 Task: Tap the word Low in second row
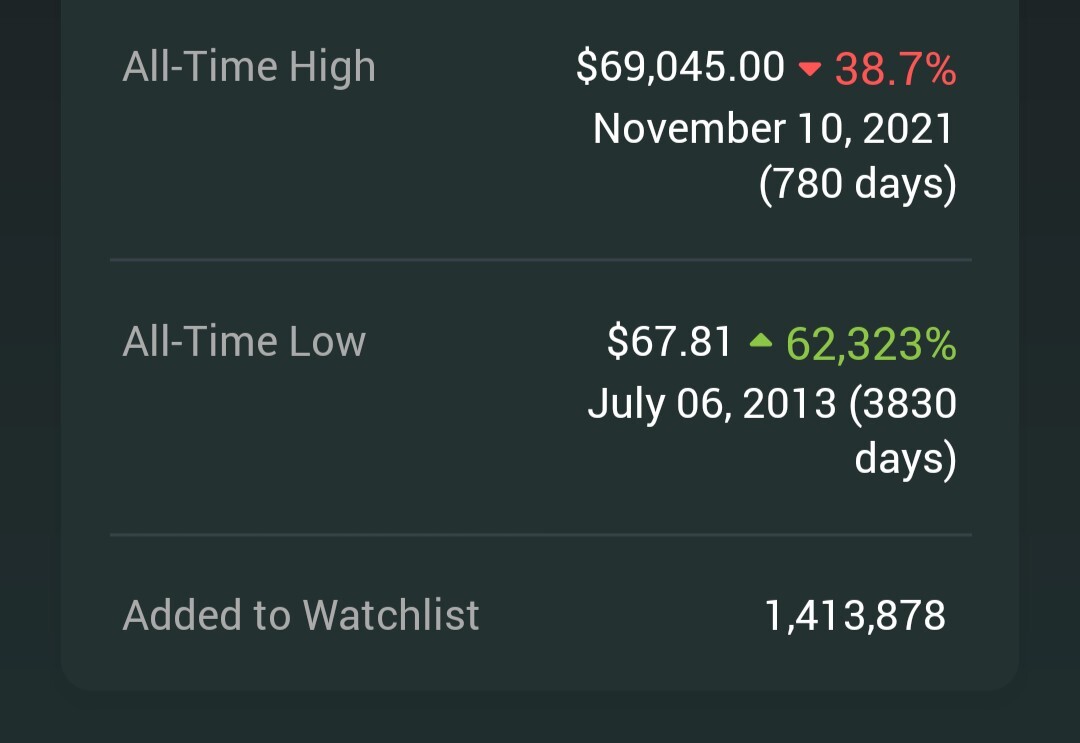point(327,342)
